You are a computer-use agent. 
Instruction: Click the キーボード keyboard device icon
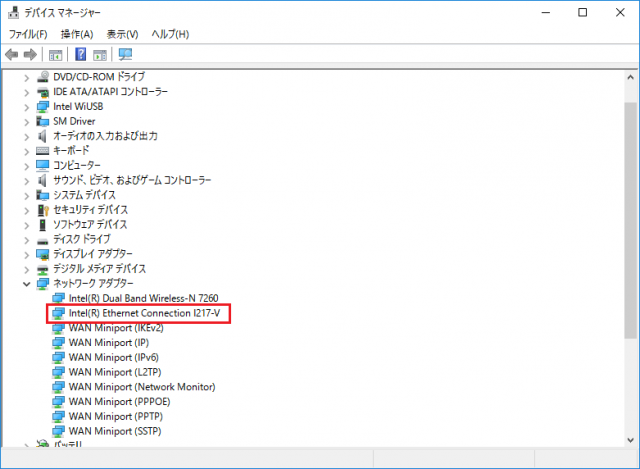pyautogui.click(x=43, y=150)
